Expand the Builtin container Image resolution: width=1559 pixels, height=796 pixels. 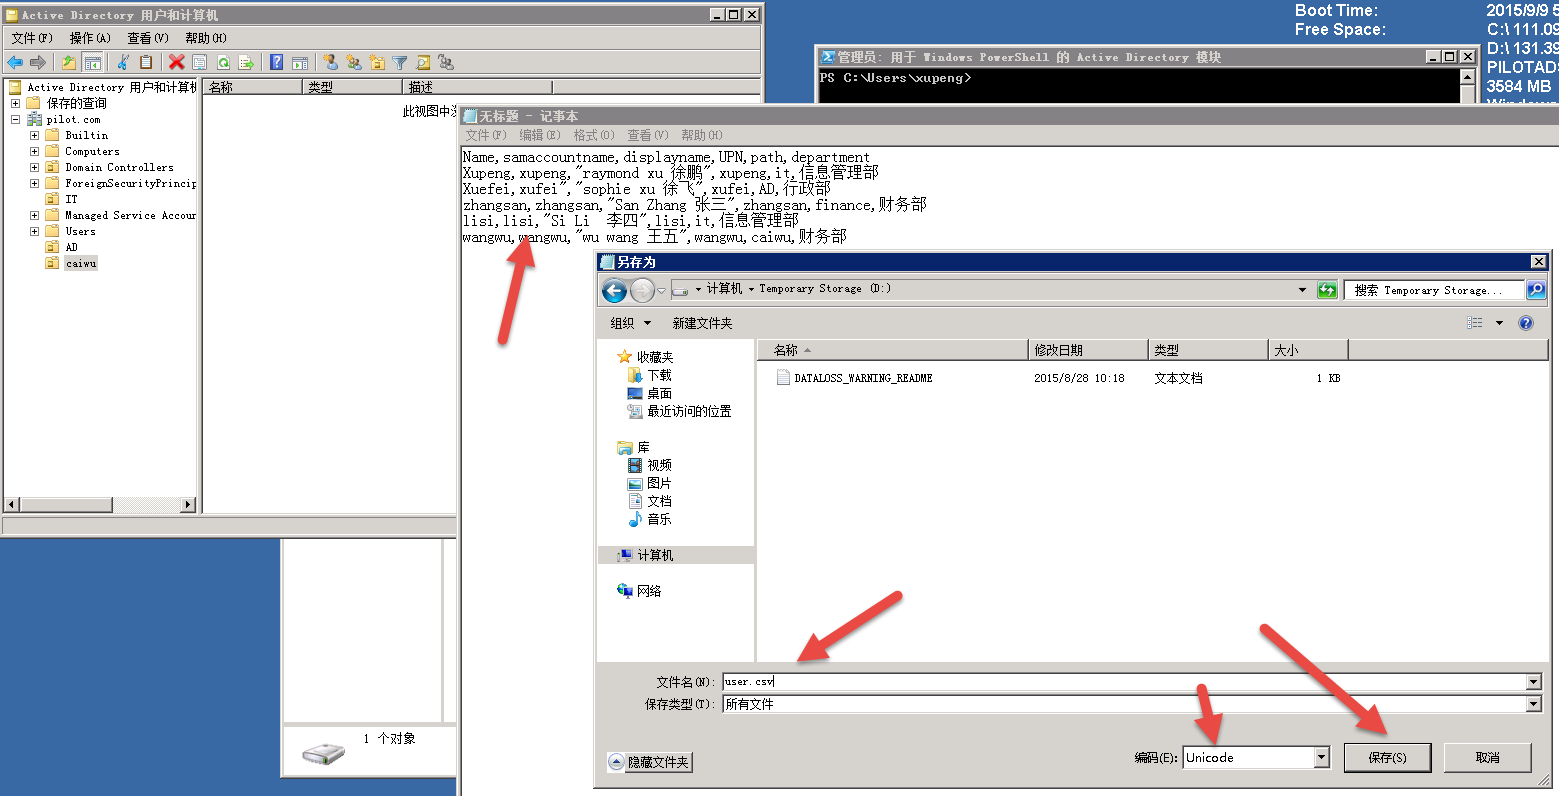click(x=34, y=135)
